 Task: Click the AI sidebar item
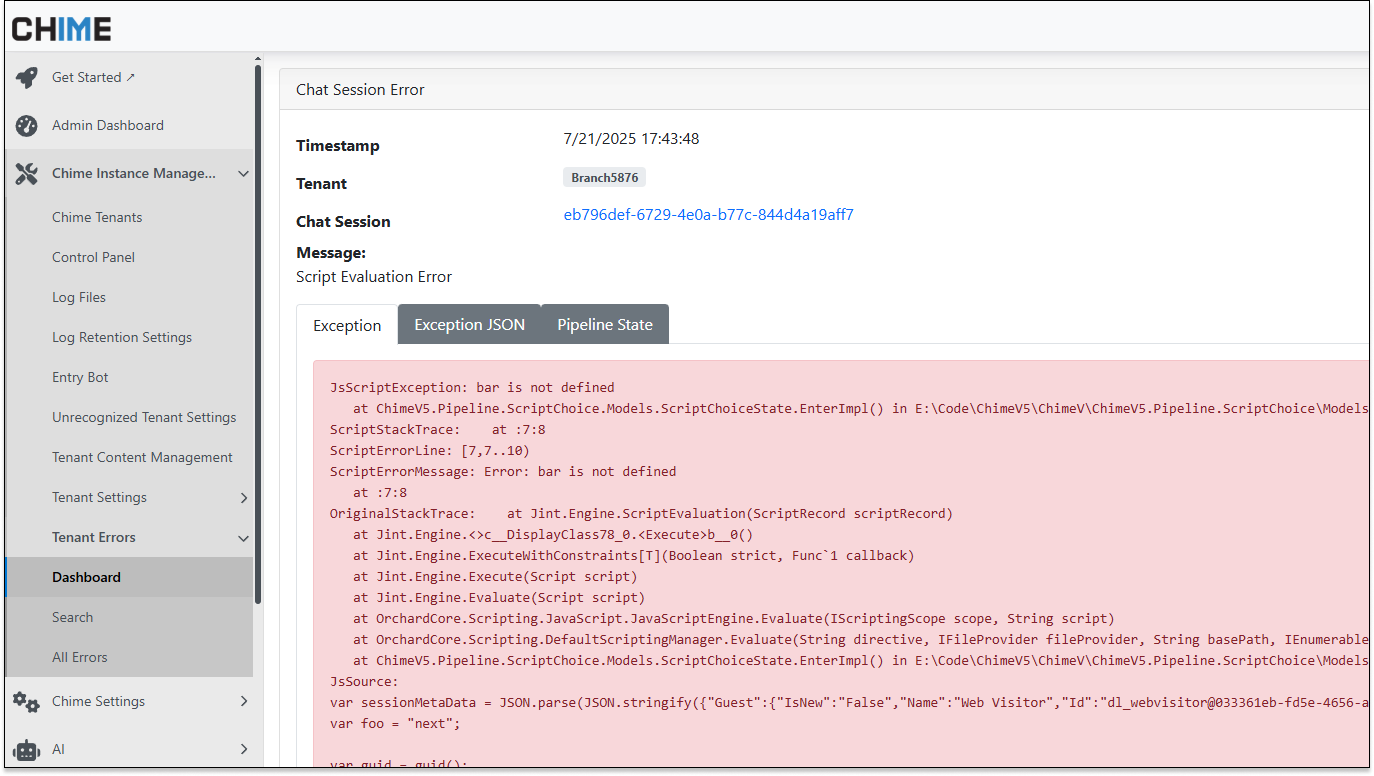pyautogui.click(x=58, y=749)
